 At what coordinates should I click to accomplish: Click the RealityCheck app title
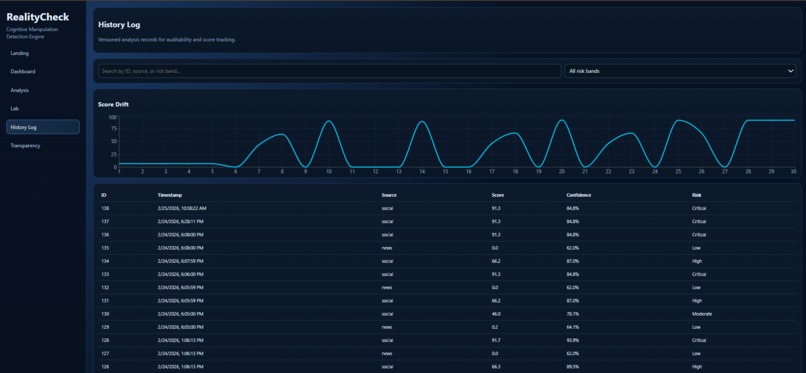tap(38, 17)
